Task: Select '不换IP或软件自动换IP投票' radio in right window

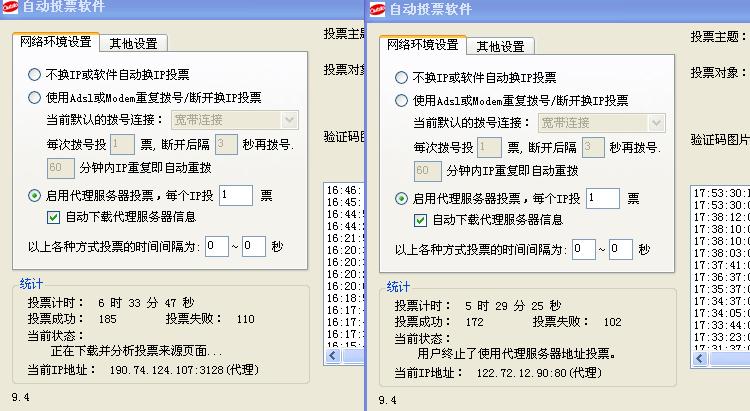Action: (402, 77)
